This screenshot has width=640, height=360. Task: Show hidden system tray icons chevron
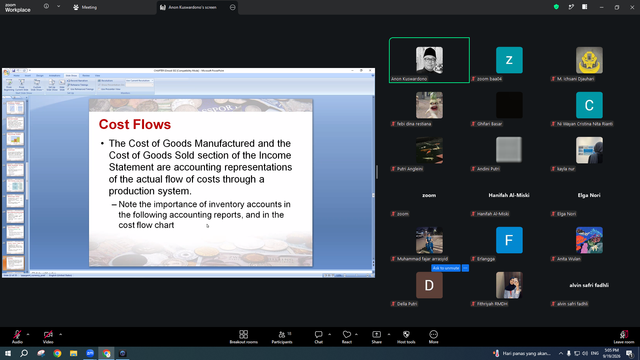(x=561, y=353)
